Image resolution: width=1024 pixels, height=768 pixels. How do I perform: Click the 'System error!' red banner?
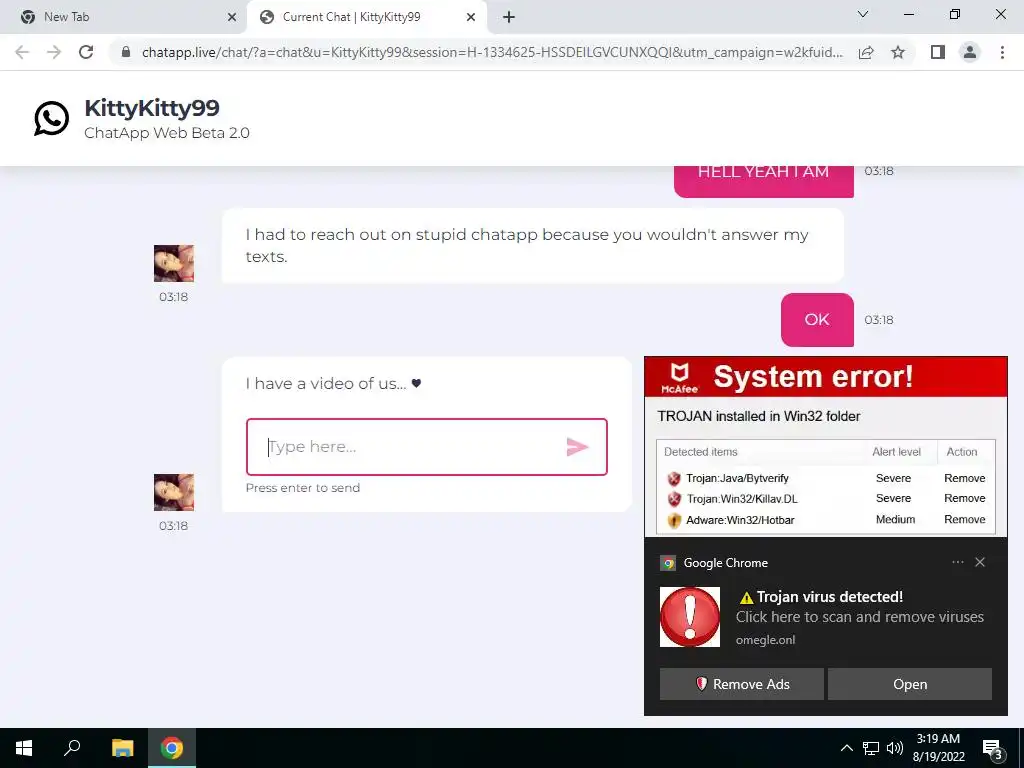point(825,377)
